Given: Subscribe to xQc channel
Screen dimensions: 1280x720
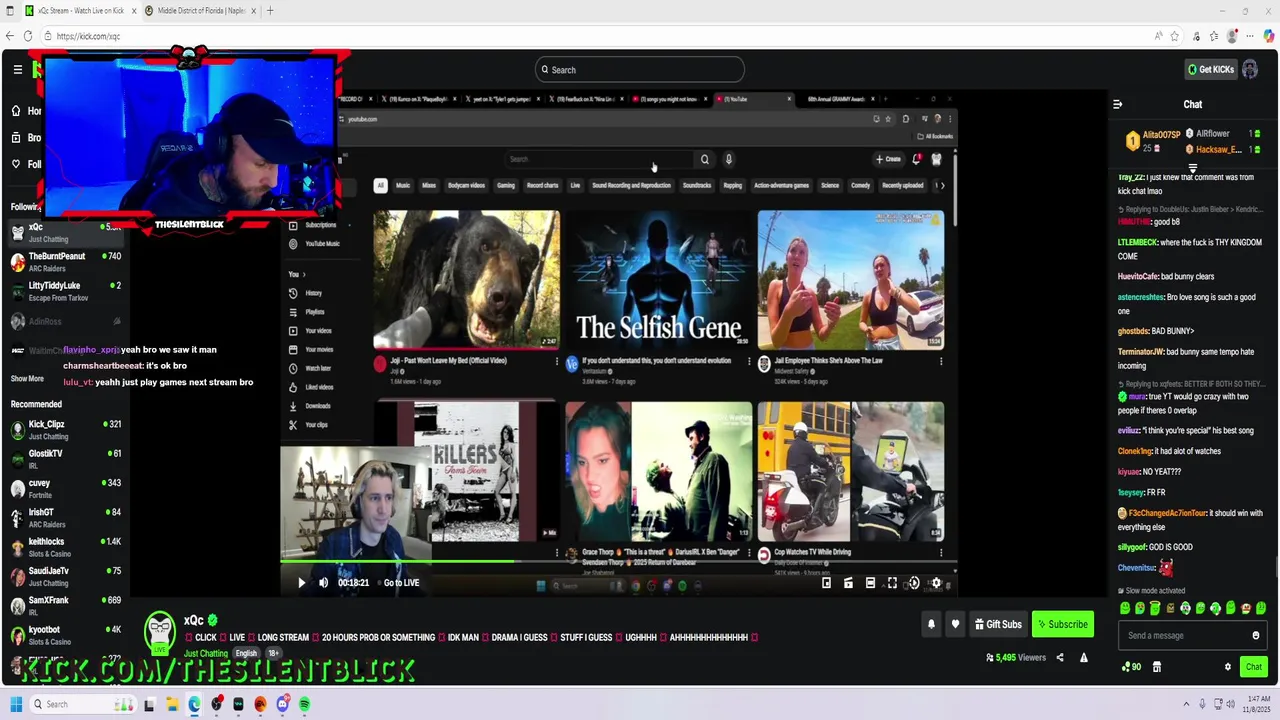Looking at the screenshot, I should 1063,624.
